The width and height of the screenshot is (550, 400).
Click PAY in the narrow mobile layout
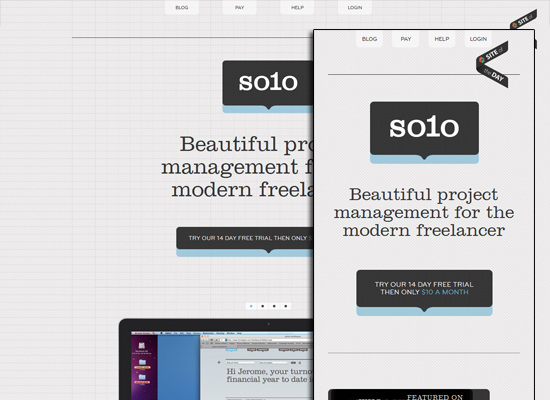coord(406,39)
